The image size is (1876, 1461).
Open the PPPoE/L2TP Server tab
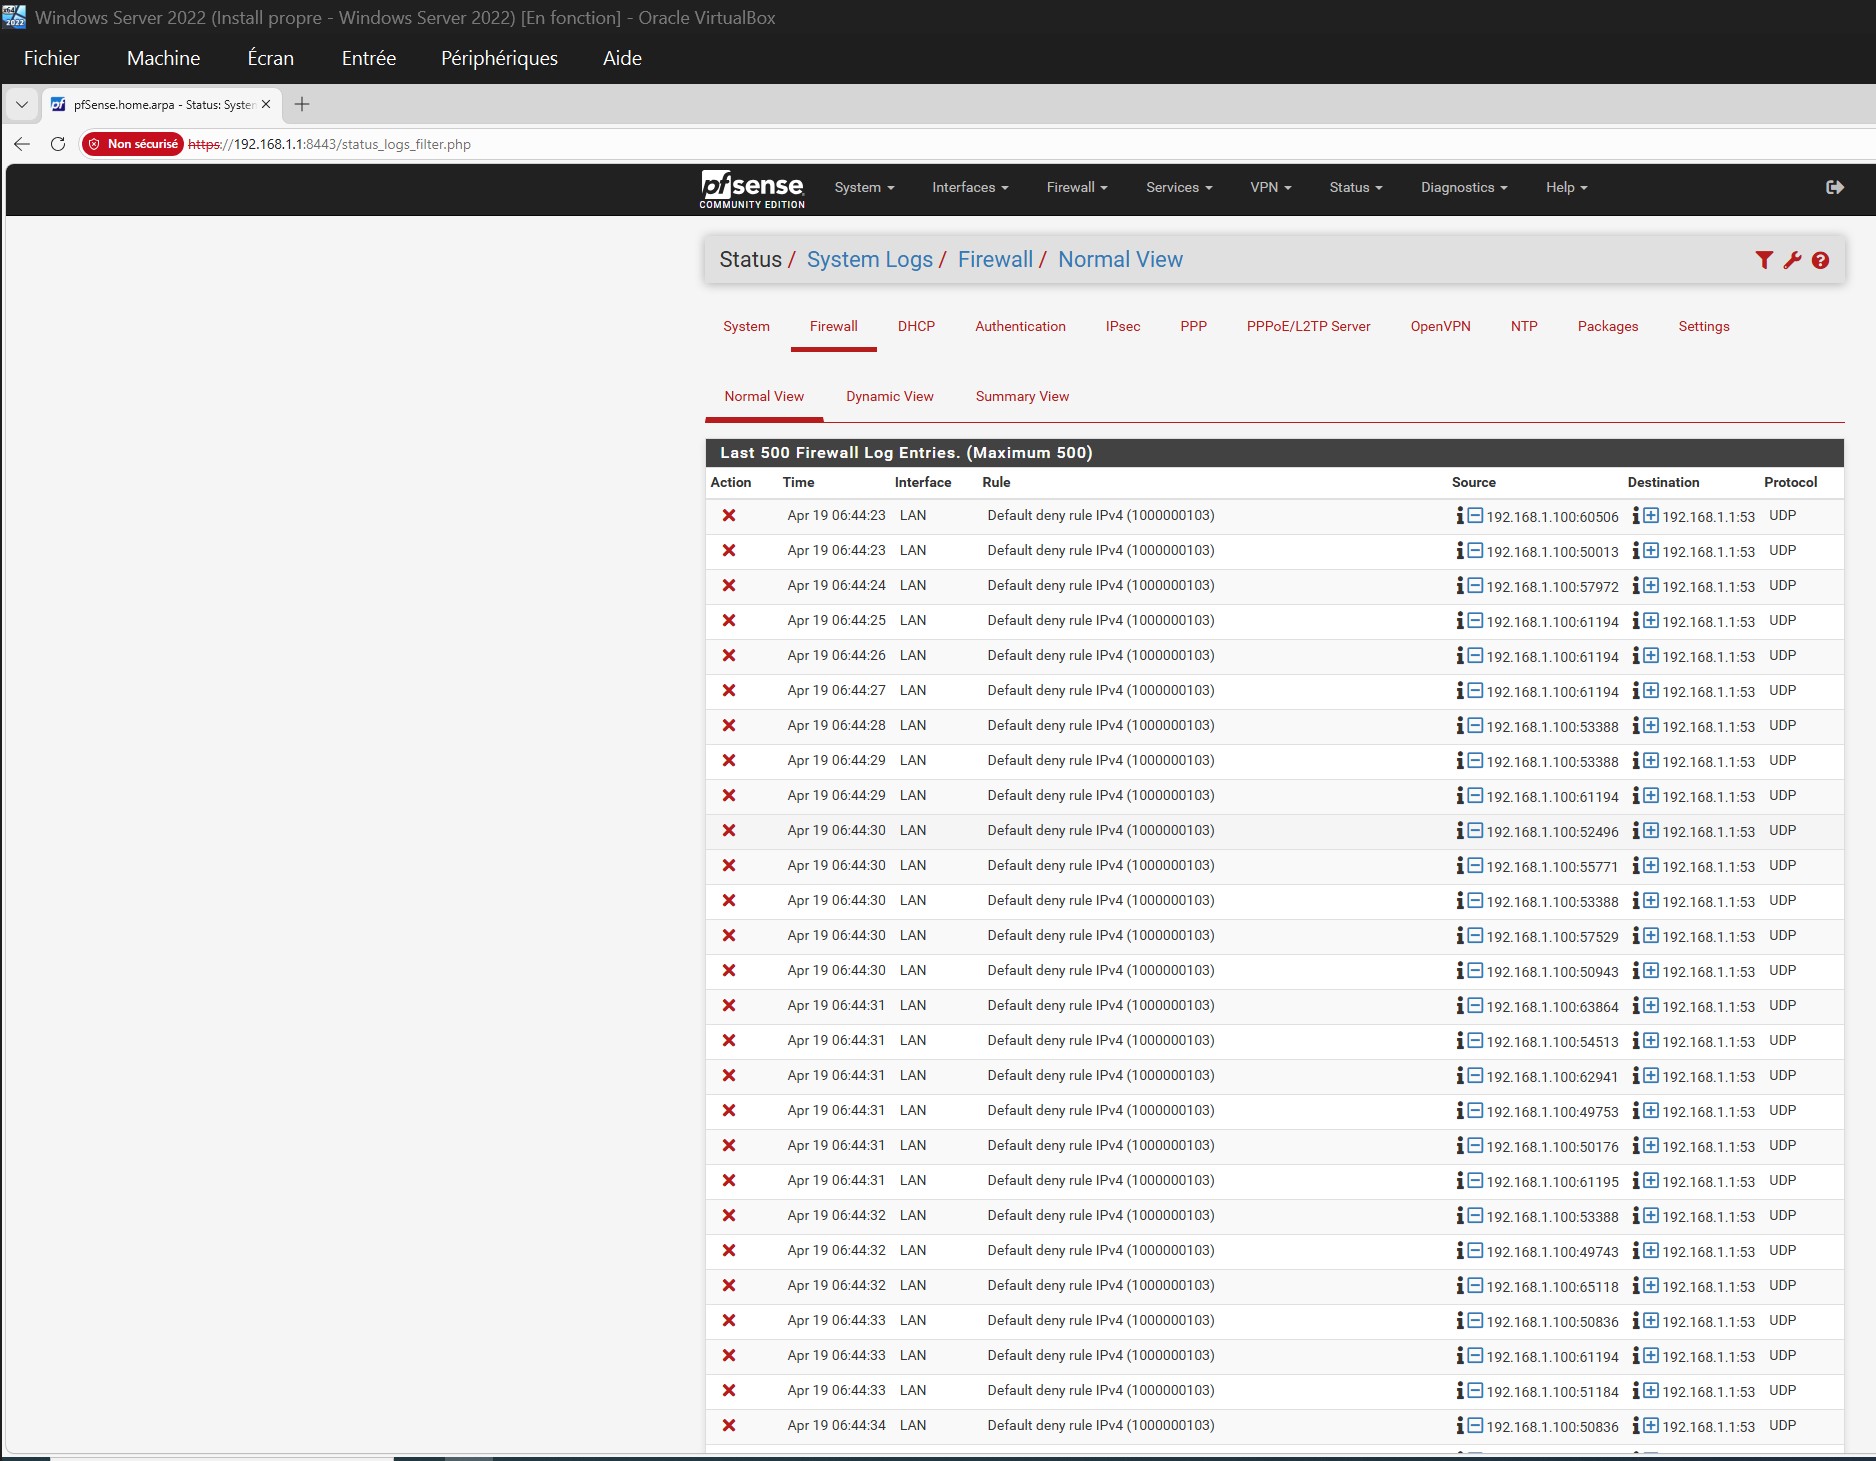coord(1308,326)
